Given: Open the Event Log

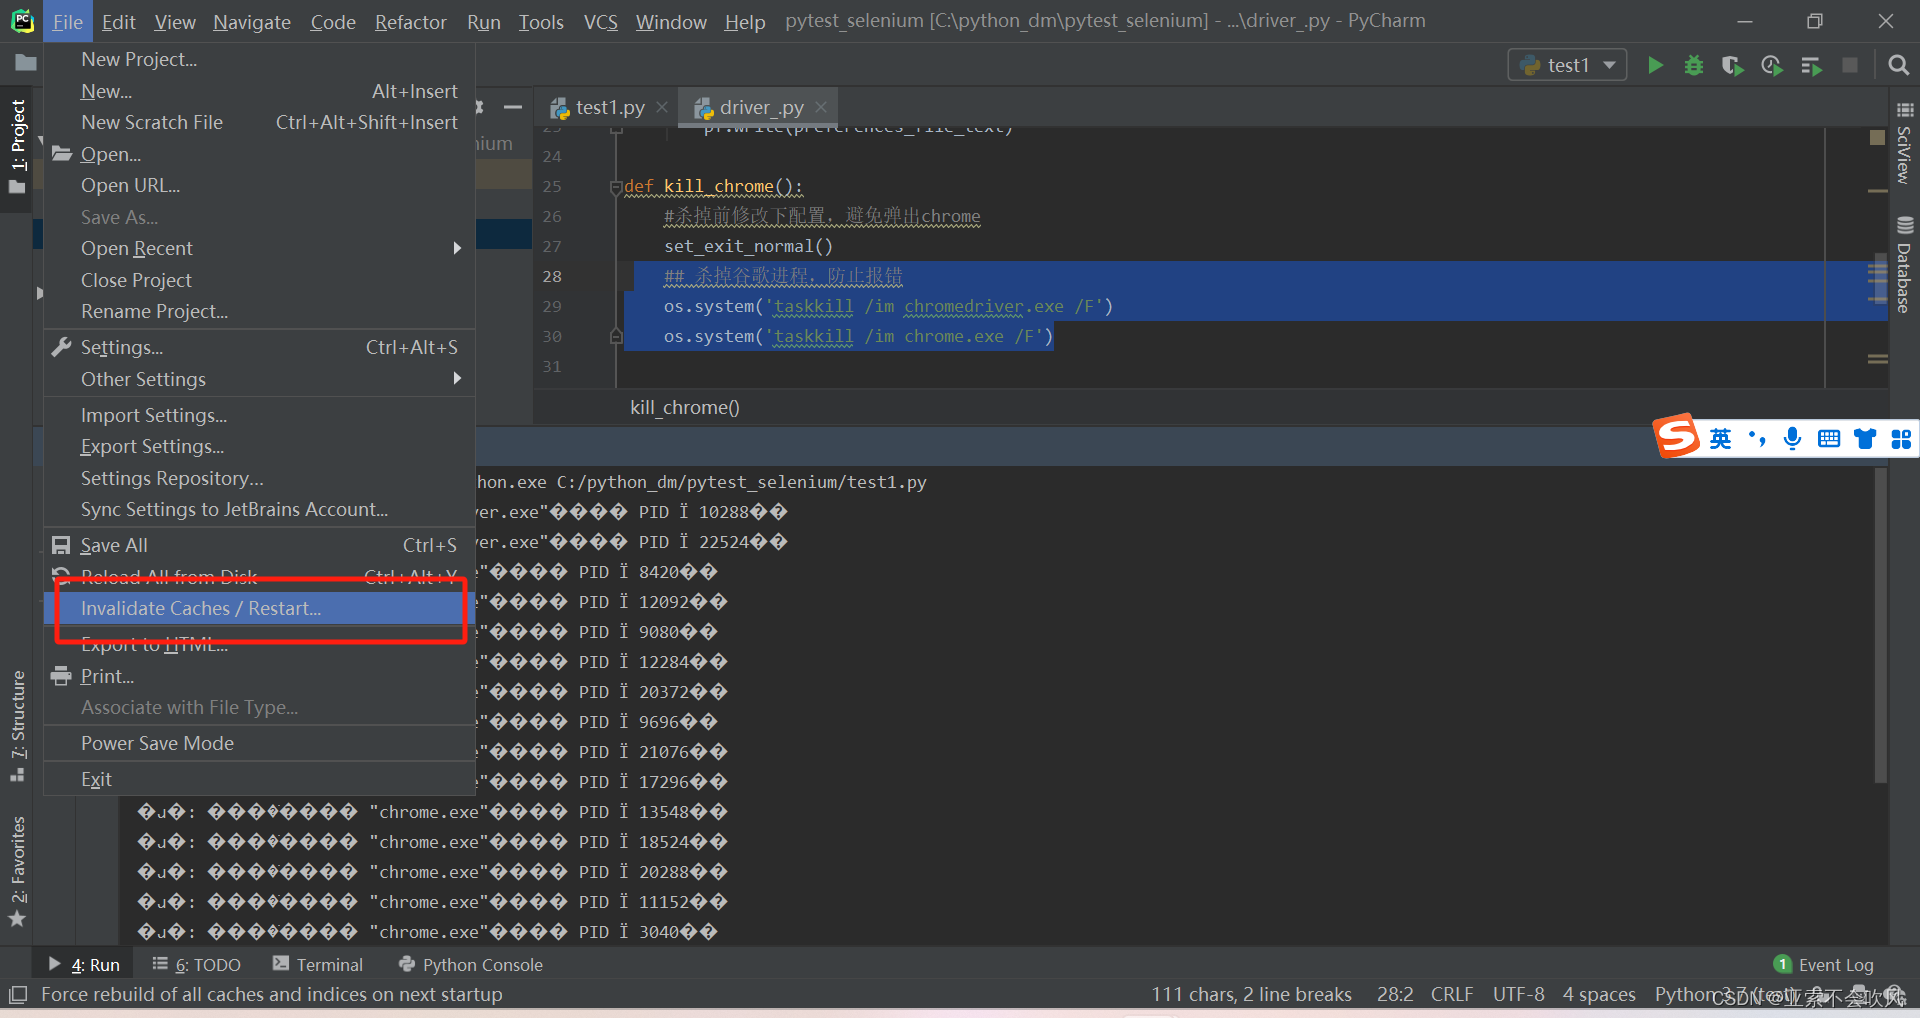Looking at the screenshot, I should click(x=1835, y=964).
